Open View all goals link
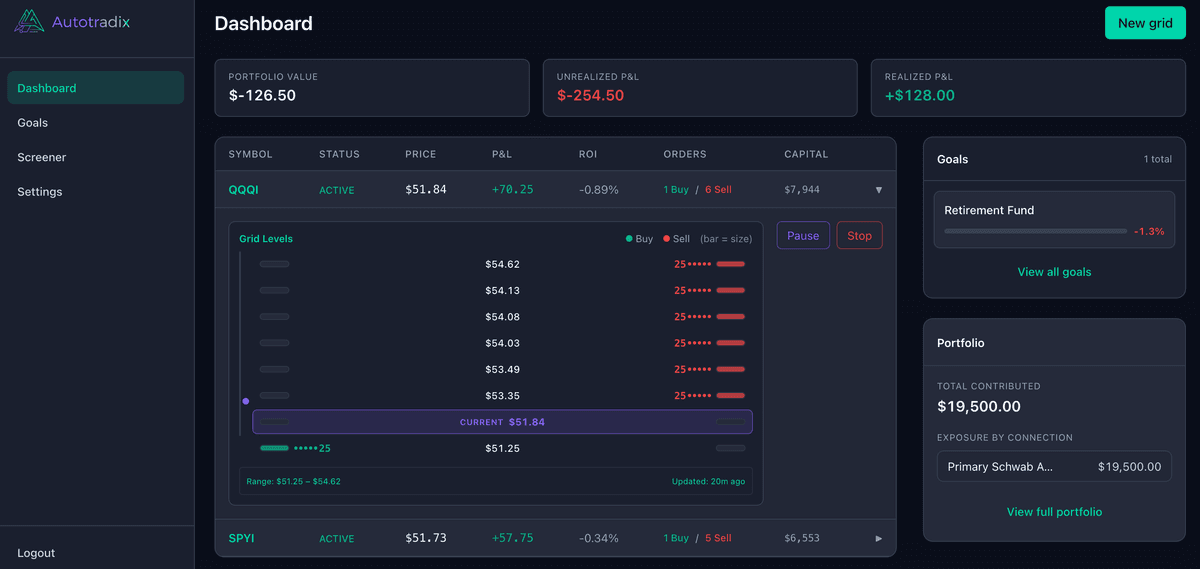Viewport: 1200px width, 569px height. point(1054,272)
